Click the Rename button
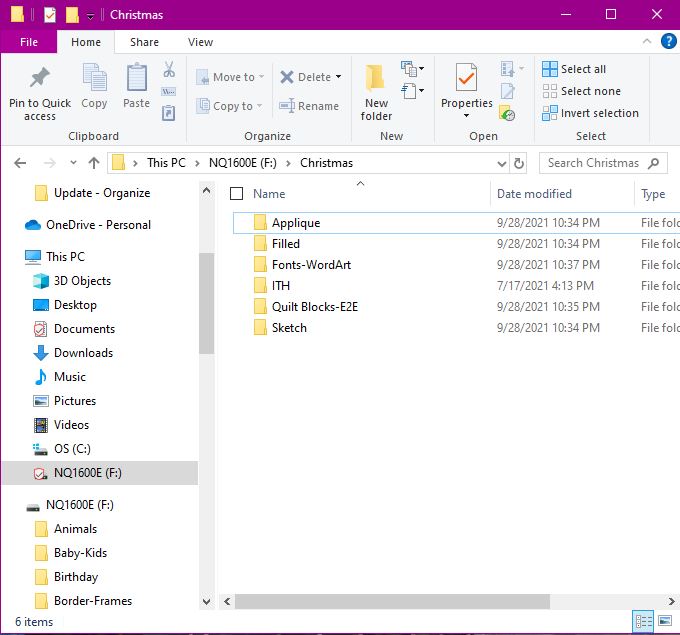The image size is (680, 635). (x=309, y=106)
